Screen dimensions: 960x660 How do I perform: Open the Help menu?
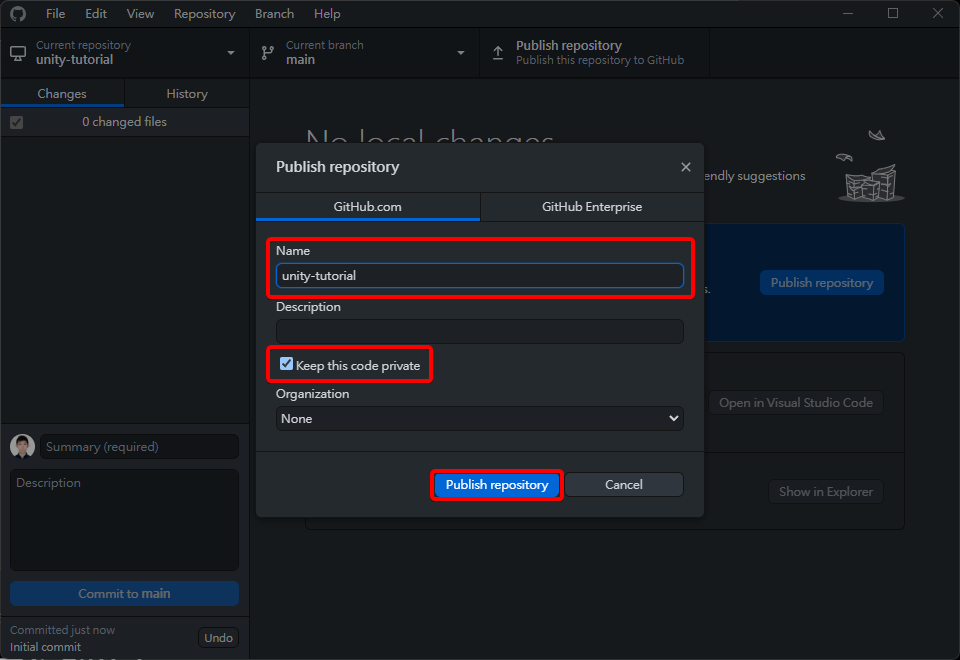click(x=327, y=13)
